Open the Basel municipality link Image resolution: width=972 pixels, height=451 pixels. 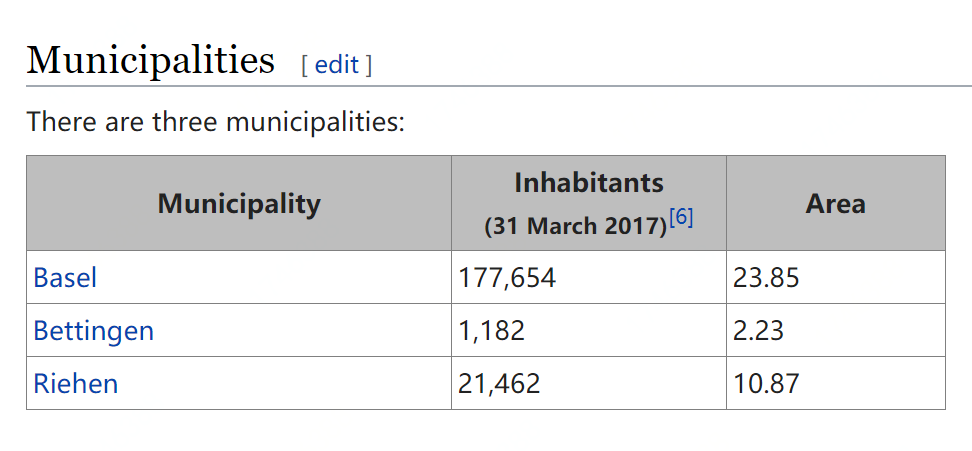point(65,277)
